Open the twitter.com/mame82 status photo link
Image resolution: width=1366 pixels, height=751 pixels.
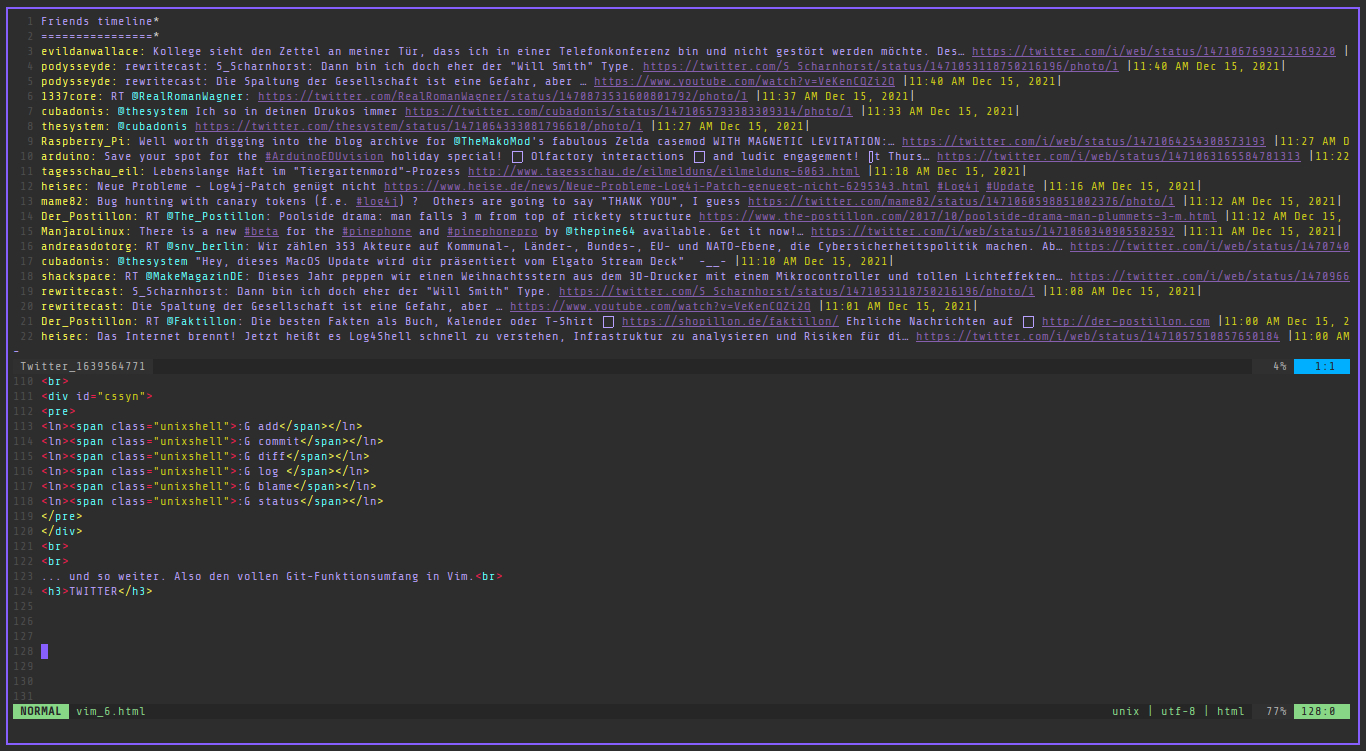tap(961, 201)
